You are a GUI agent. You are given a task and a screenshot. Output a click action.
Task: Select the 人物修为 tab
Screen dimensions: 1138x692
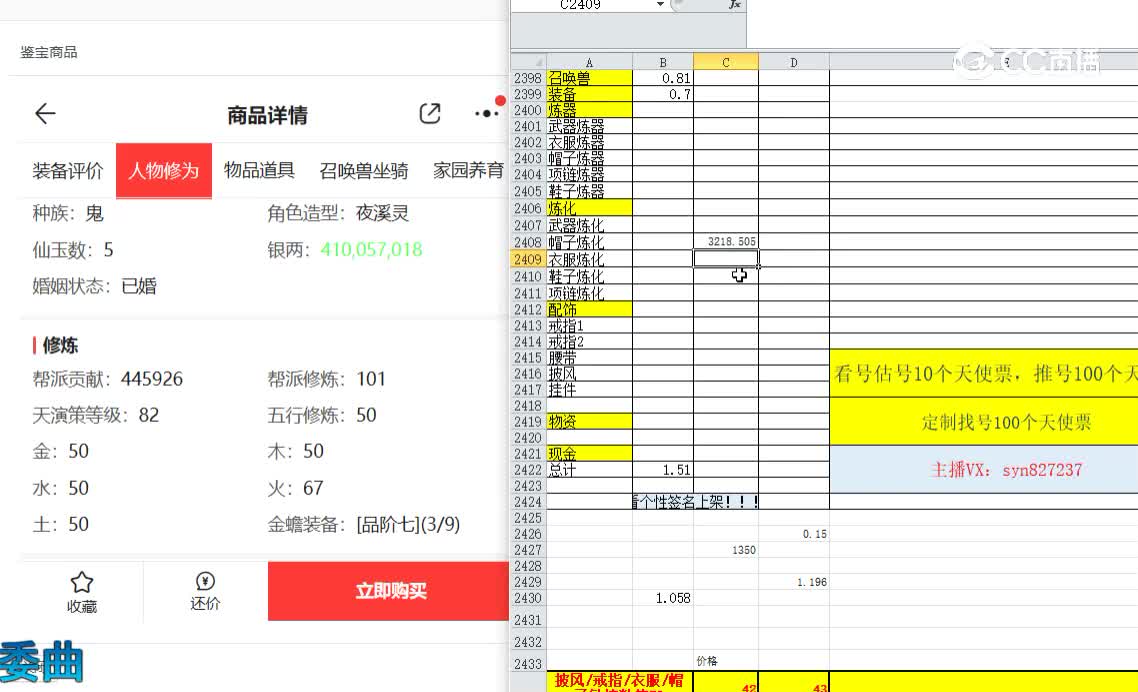pyautogui.click(x=164, y=171)
